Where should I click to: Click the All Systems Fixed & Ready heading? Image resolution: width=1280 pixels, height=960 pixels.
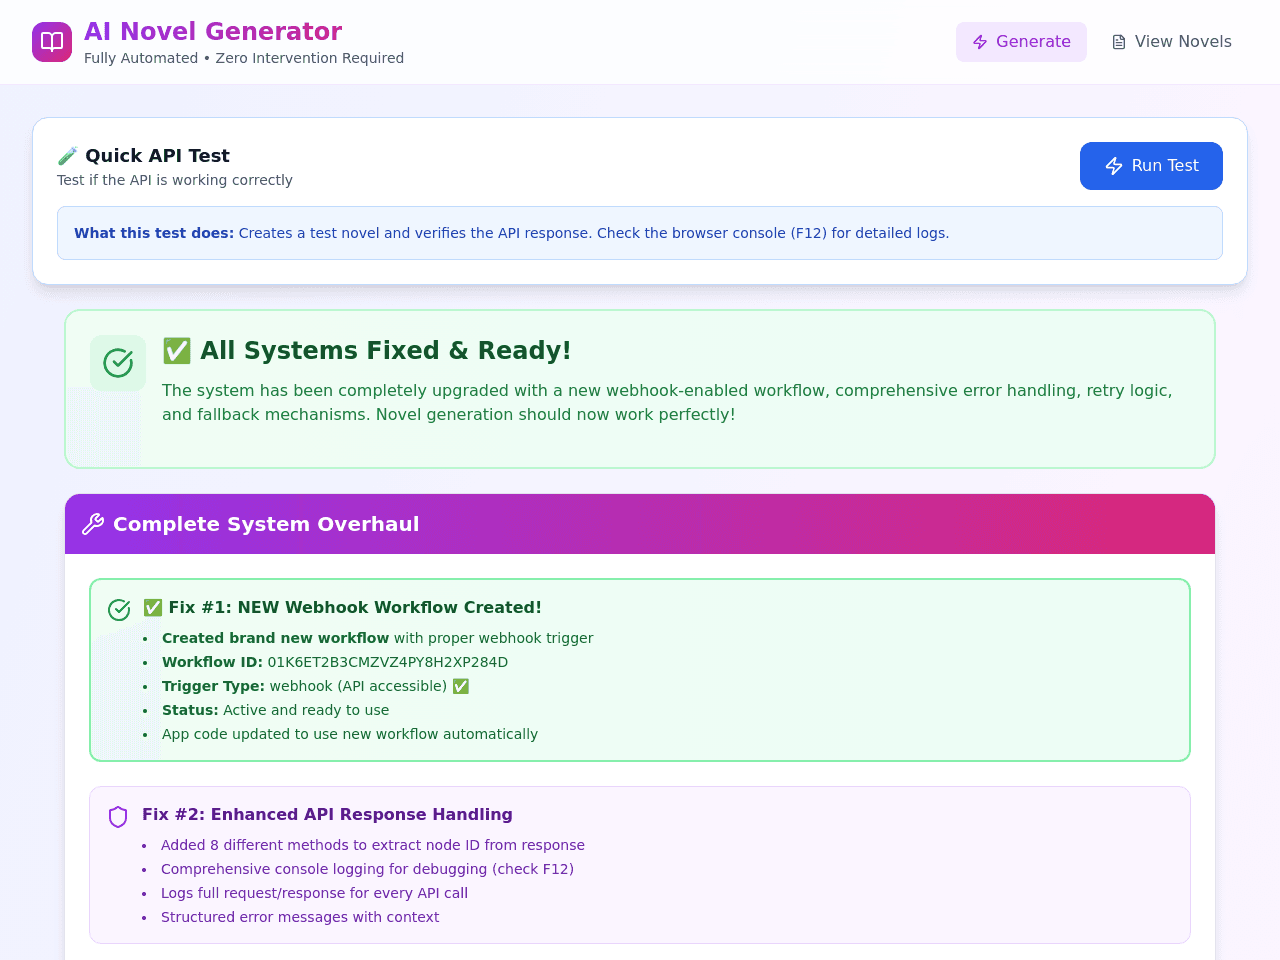367,351
